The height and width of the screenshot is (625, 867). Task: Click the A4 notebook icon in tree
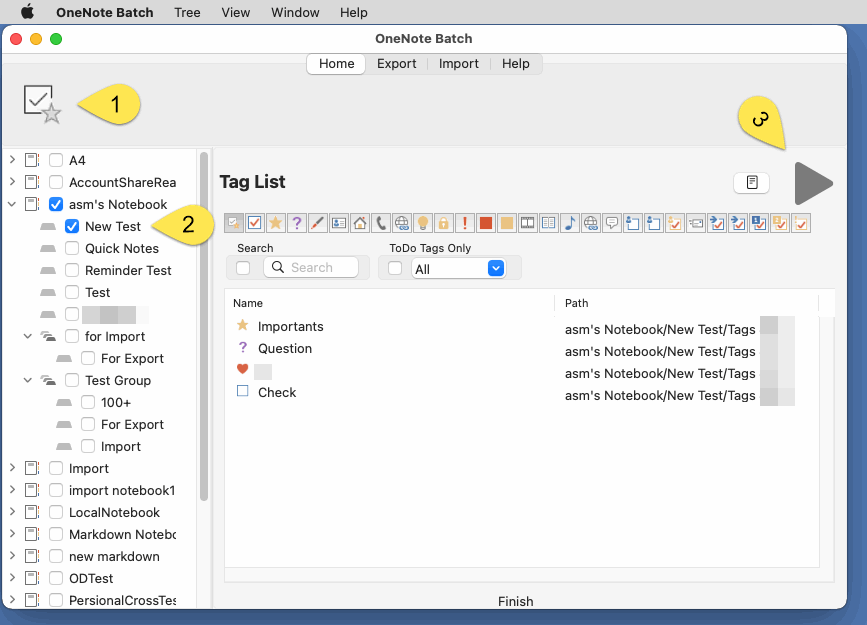(32, 160)
